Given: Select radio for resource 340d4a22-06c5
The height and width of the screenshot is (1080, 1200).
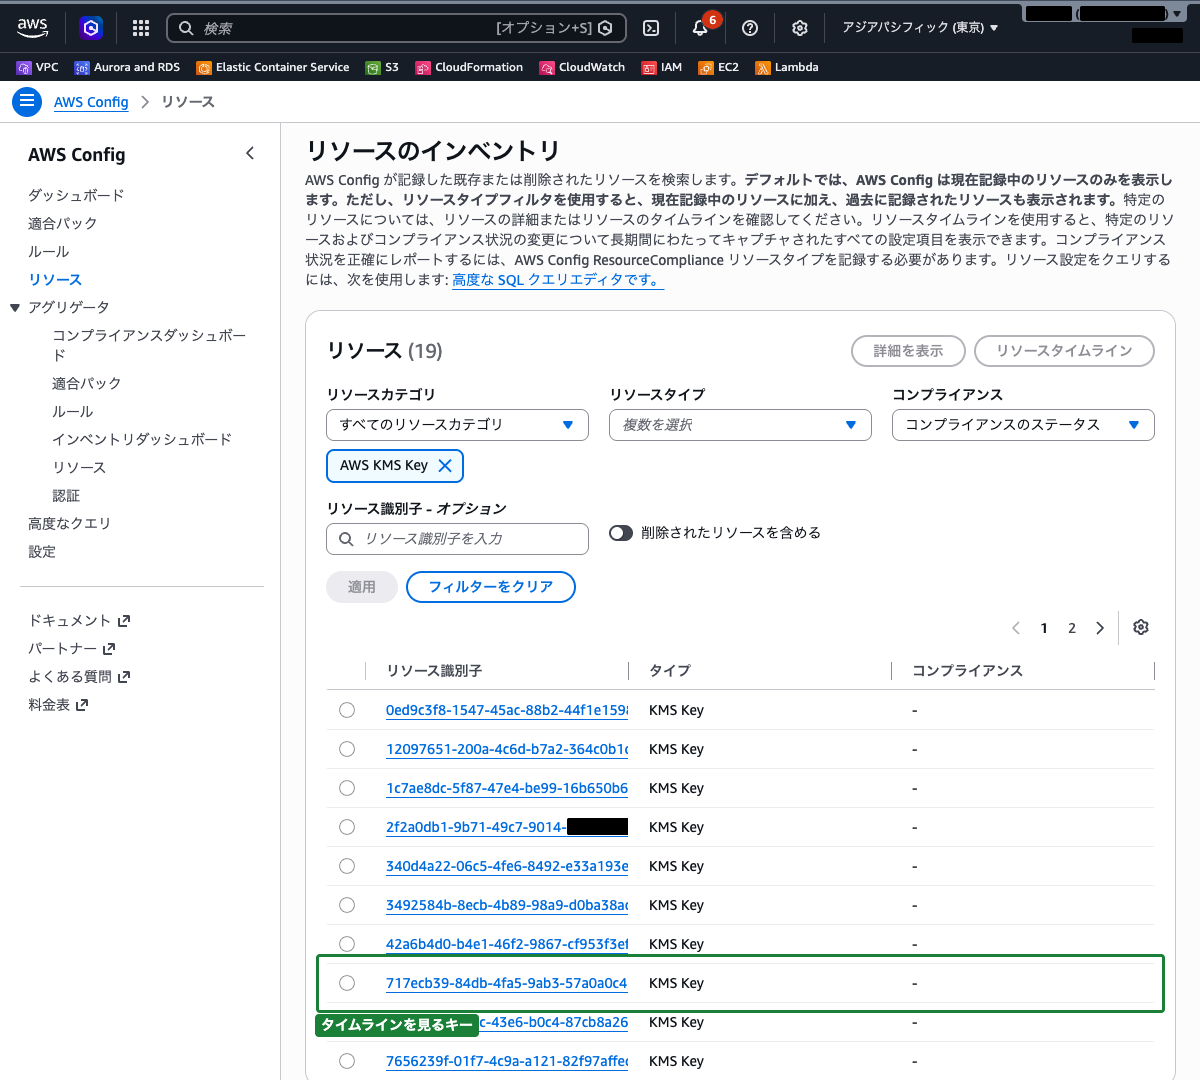Looking at the screenshot, I should pos(347,866).
